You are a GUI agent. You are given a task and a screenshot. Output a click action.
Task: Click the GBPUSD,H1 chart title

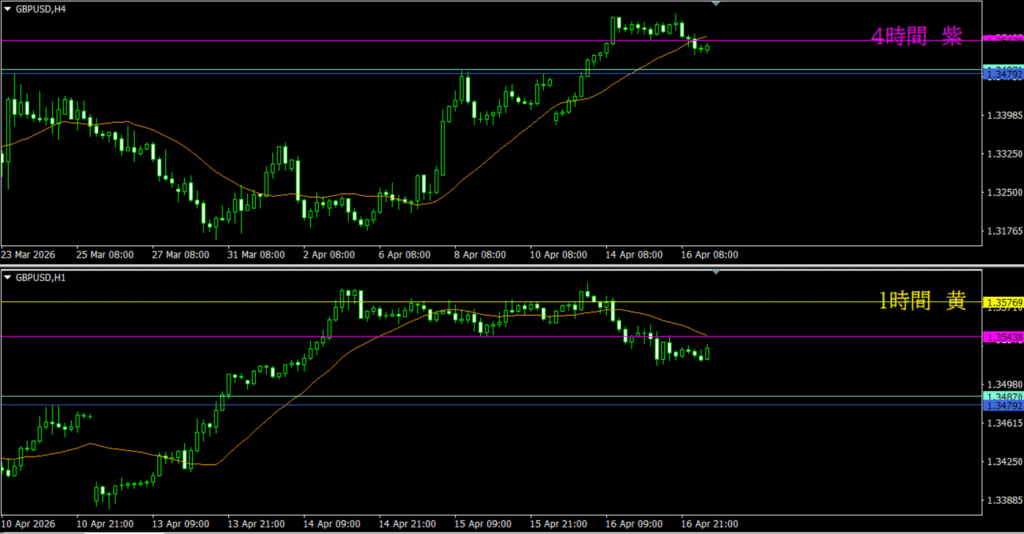point(43,277)
